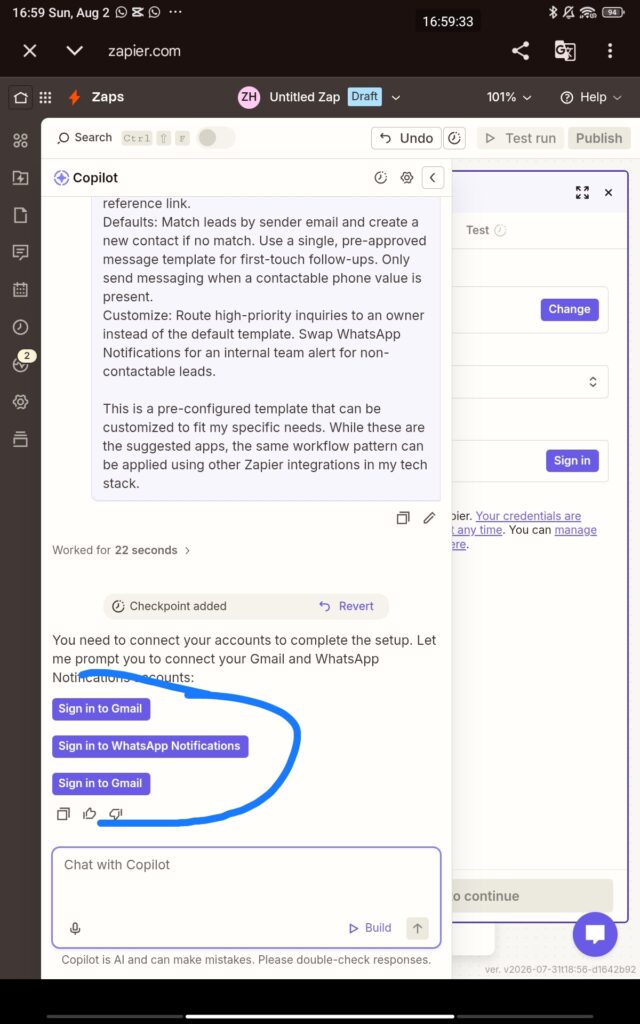The image size is (640, 1024).
Task: Close the right side panel with X
Action: (609, 192)
